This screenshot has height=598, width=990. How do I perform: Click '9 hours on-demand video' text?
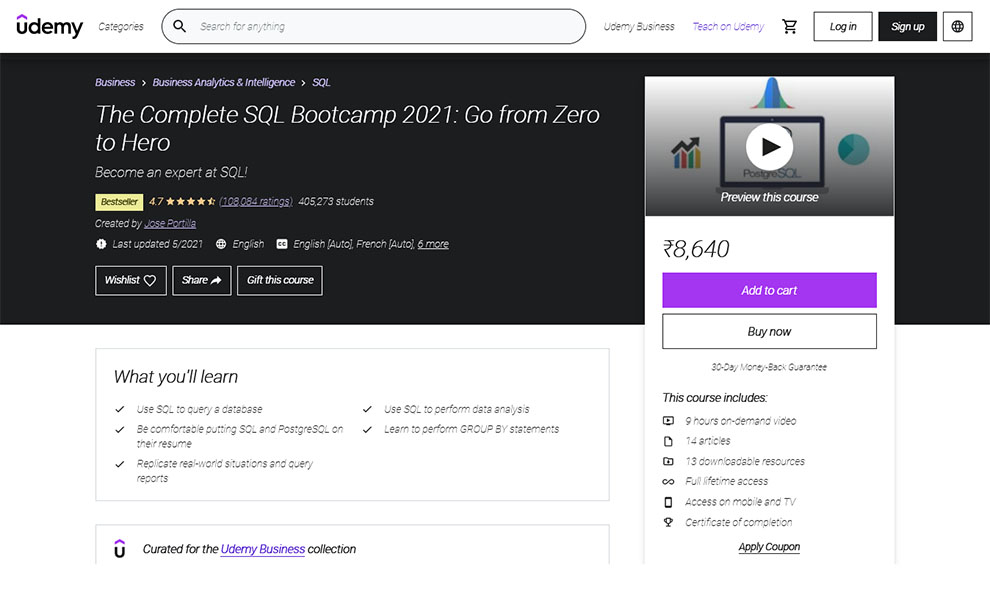[741, 421]
